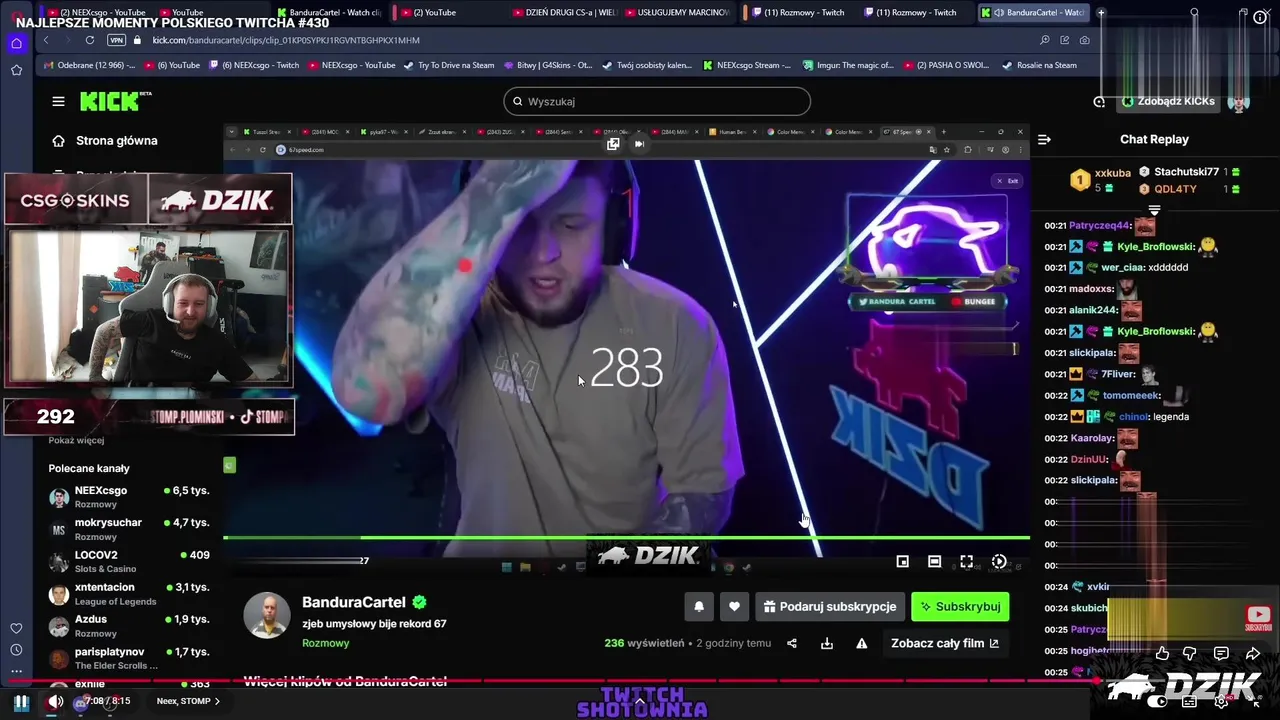Image resolution: width=1280 pixels, height=720 pixels.
Task: Seek on the red YouTube progress bar
Action: click(640, 681)
